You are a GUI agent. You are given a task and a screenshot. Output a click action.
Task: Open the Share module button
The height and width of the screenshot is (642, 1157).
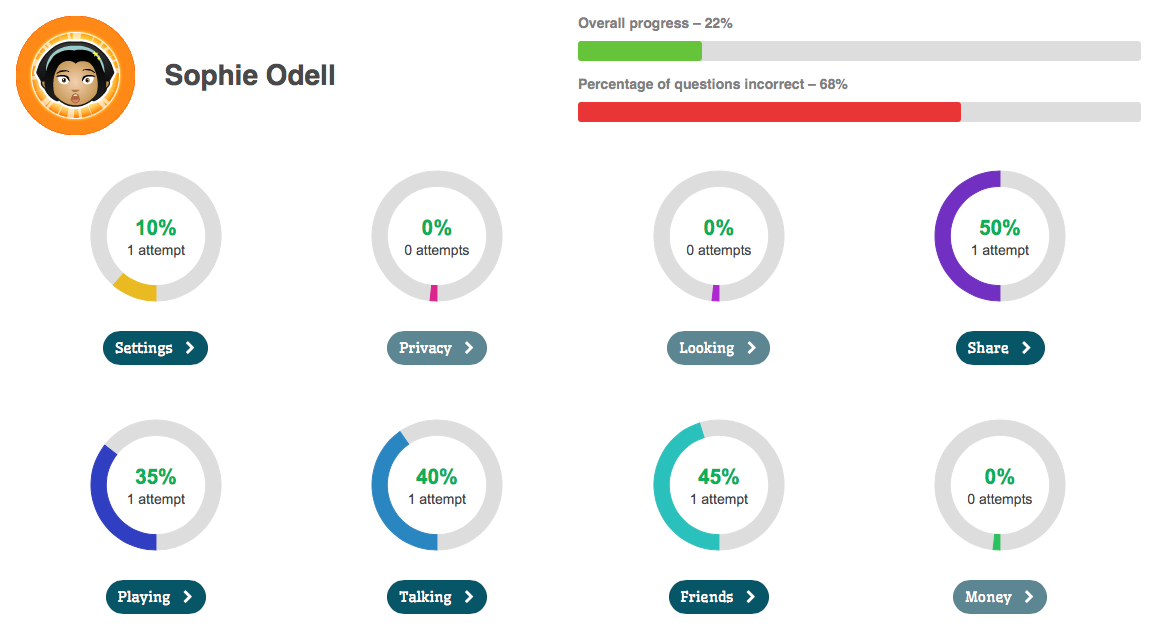point(1000,348)
